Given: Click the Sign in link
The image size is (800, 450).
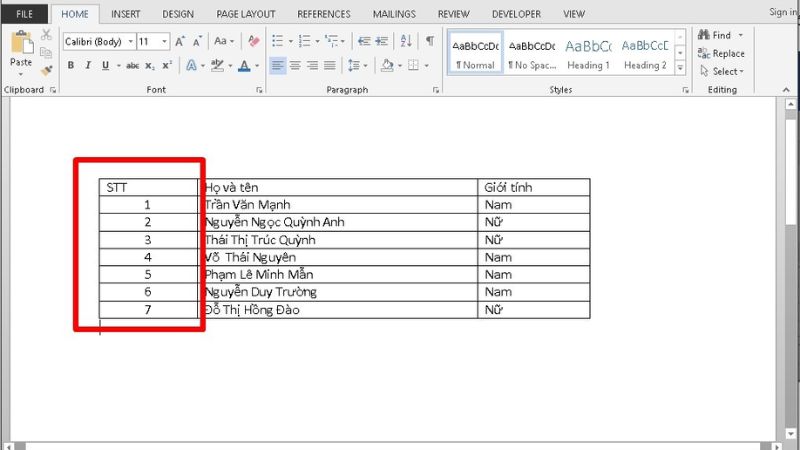Looking at the screenshot, I should (782, 13).
